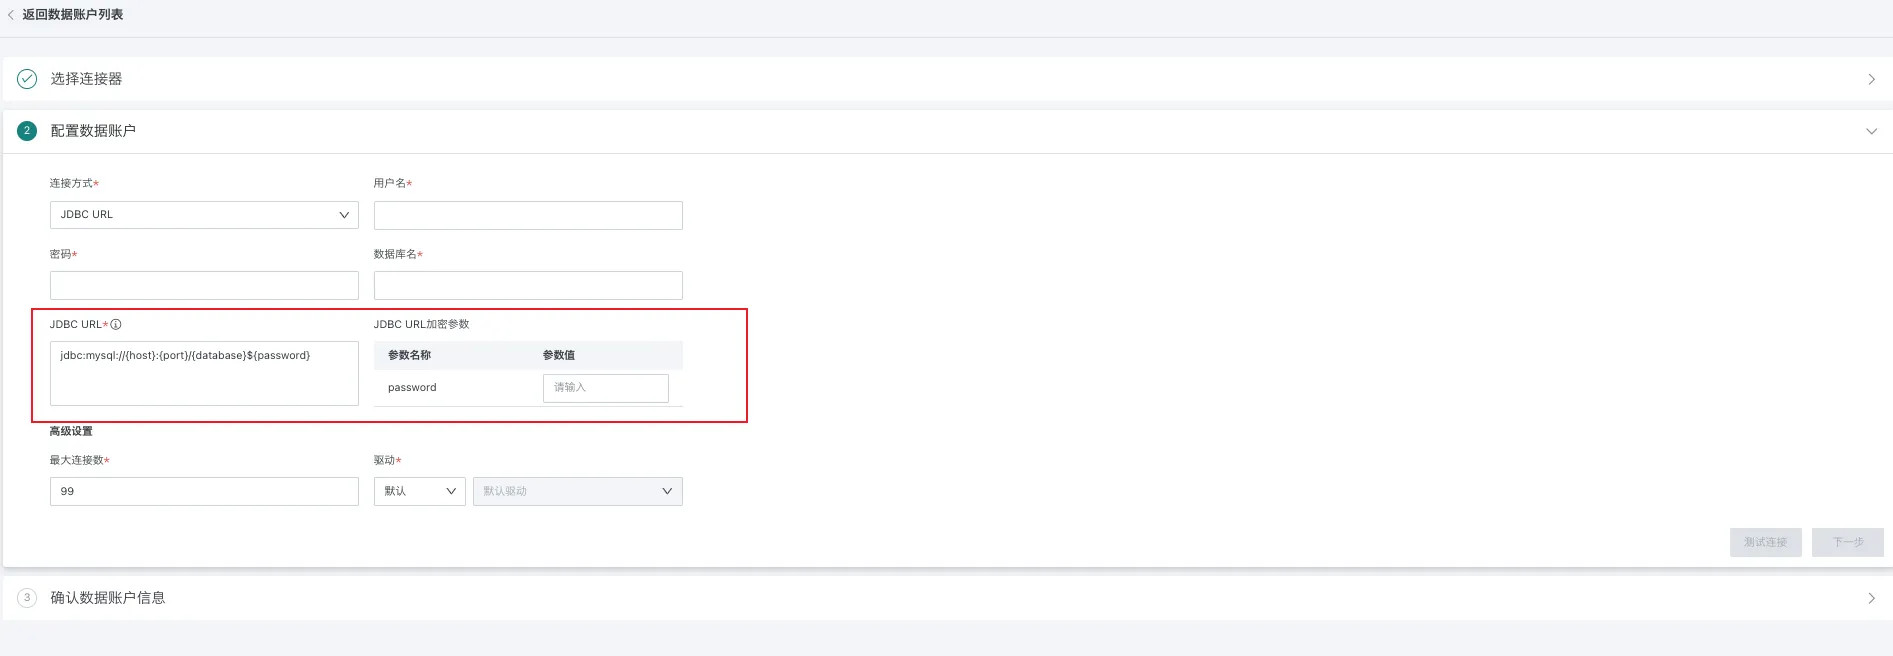Click the 最大连接数 input field

(204, 491)
